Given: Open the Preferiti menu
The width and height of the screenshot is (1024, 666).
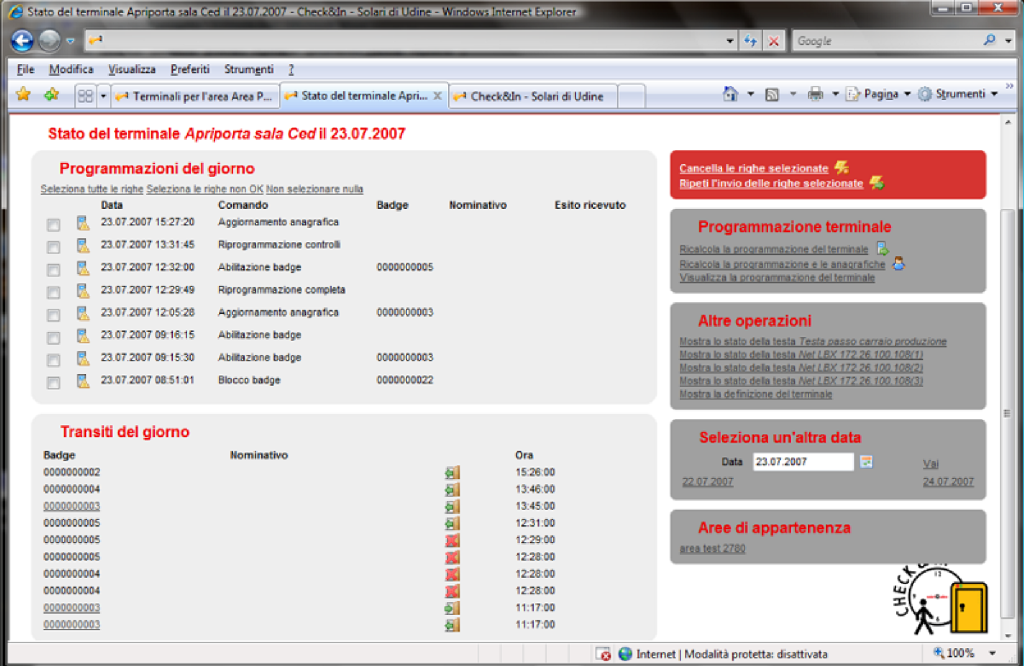Looking at the screenshot, I should [190, 69].
